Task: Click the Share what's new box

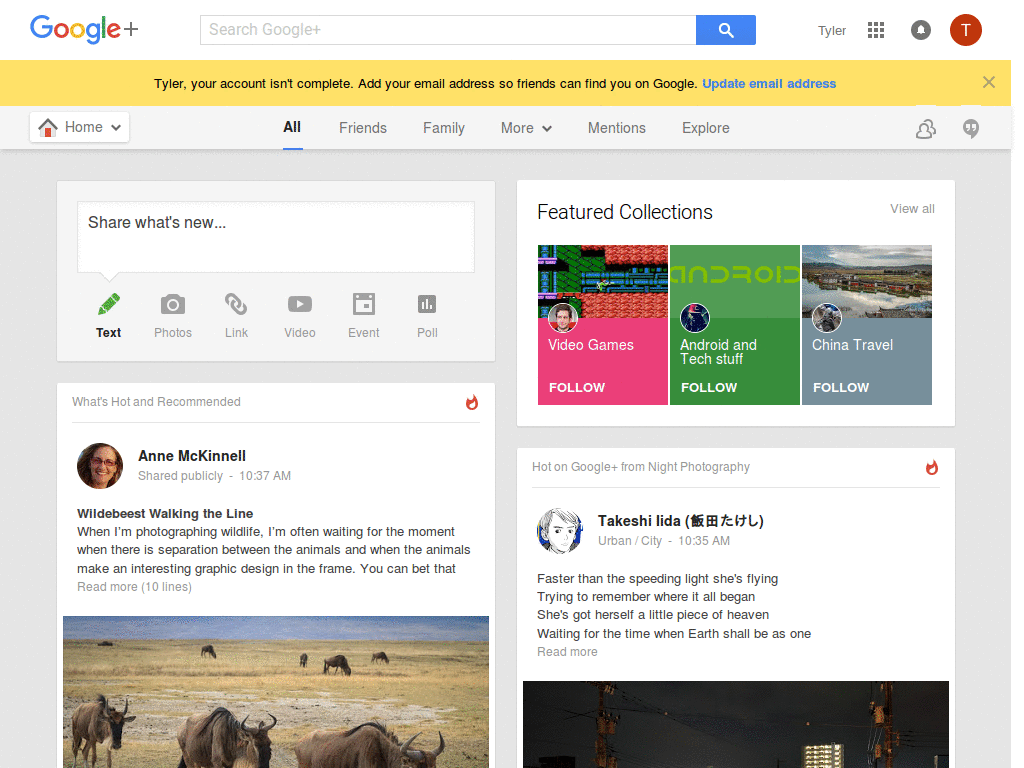Action: 276,236
